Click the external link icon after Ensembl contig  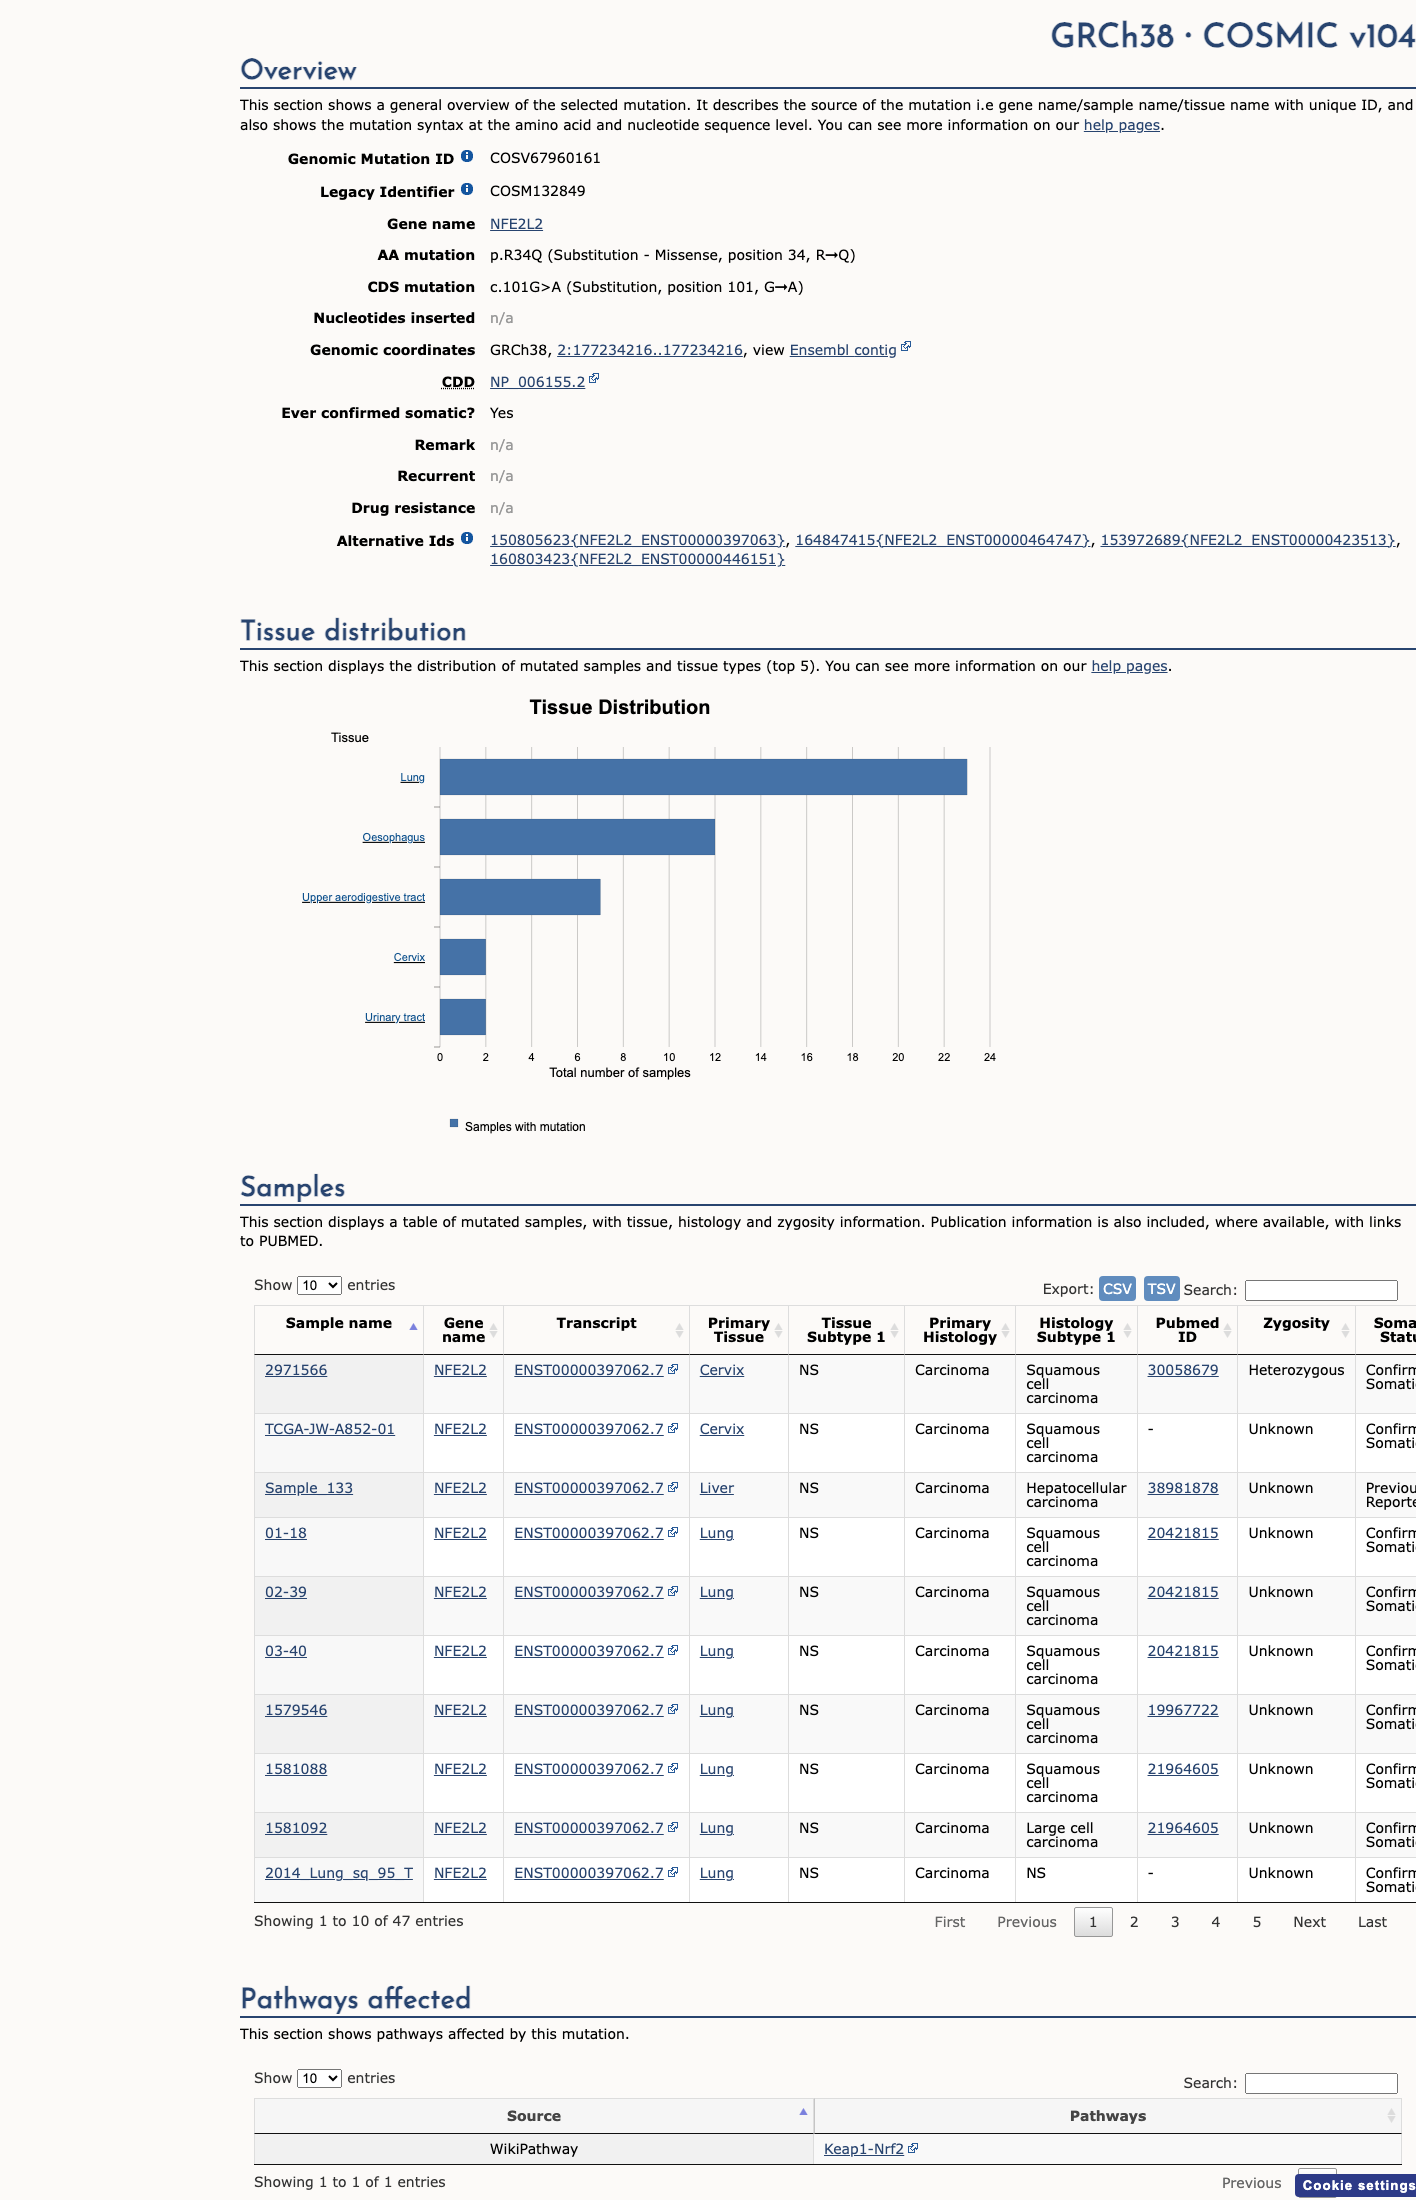(906, 346)
